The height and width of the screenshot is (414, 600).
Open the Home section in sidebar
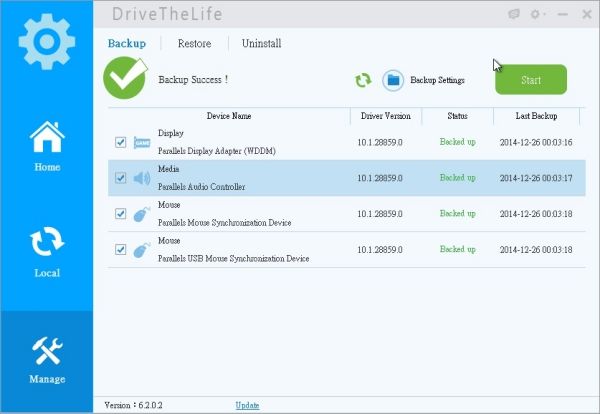click(47, 146)
